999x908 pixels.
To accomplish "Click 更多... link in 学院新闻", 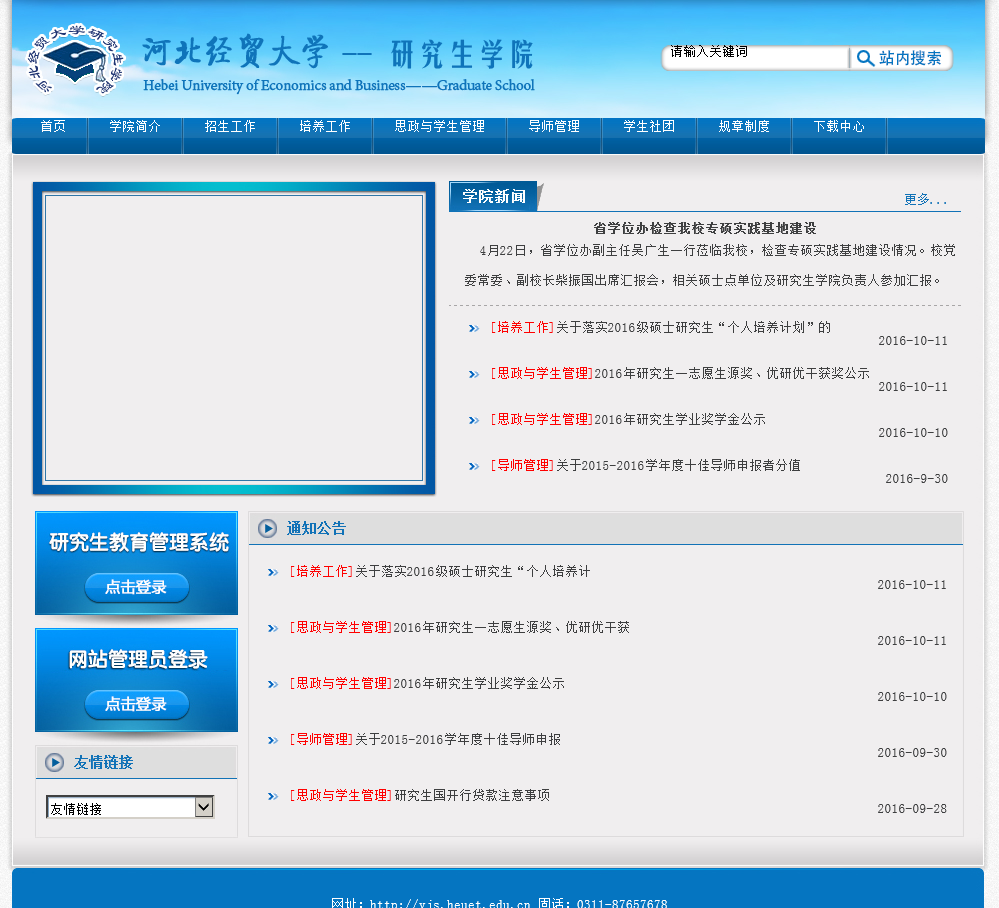I will [925, 199].
